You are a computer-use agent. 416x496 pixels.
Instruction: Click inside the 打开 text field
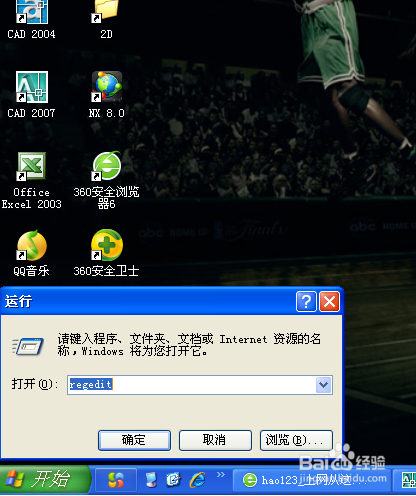(192, 385)
